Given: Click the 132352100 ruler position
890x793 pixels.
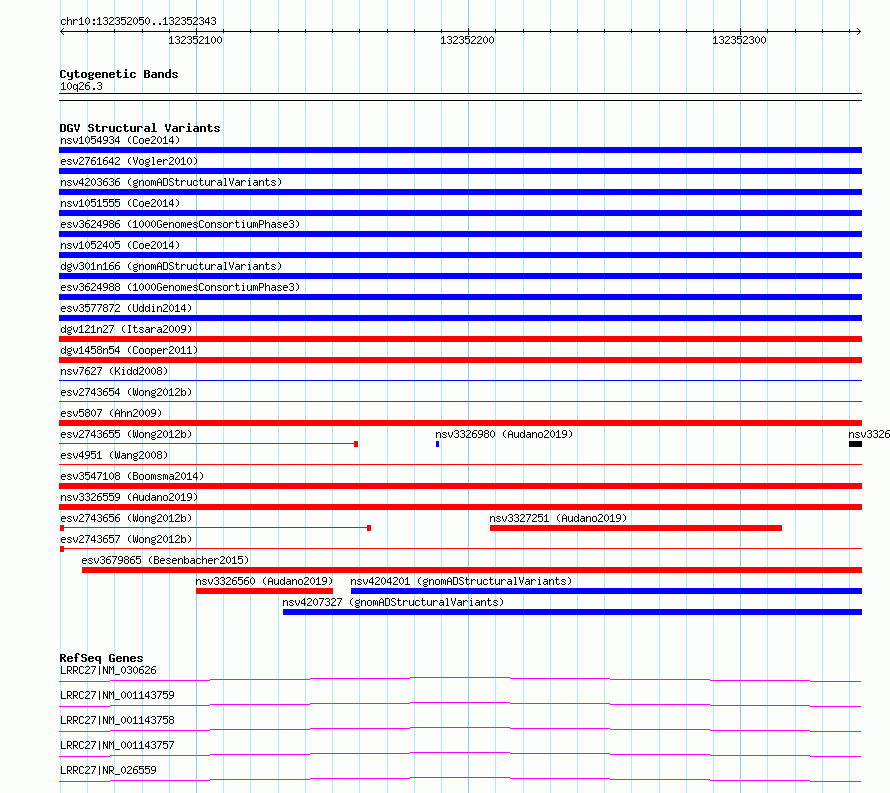Looking at the screenshot, I should click(x=195, y=40).
